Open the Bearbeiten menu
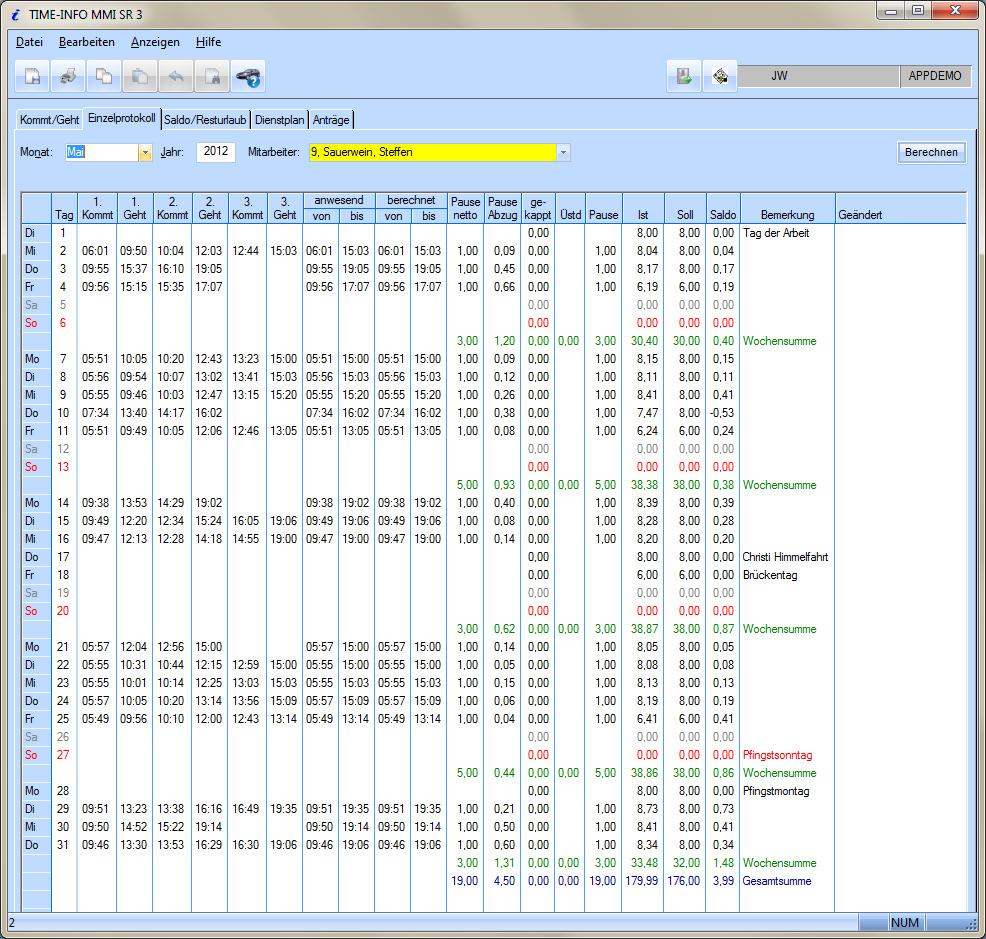986x939 pixels. point(87,42)
